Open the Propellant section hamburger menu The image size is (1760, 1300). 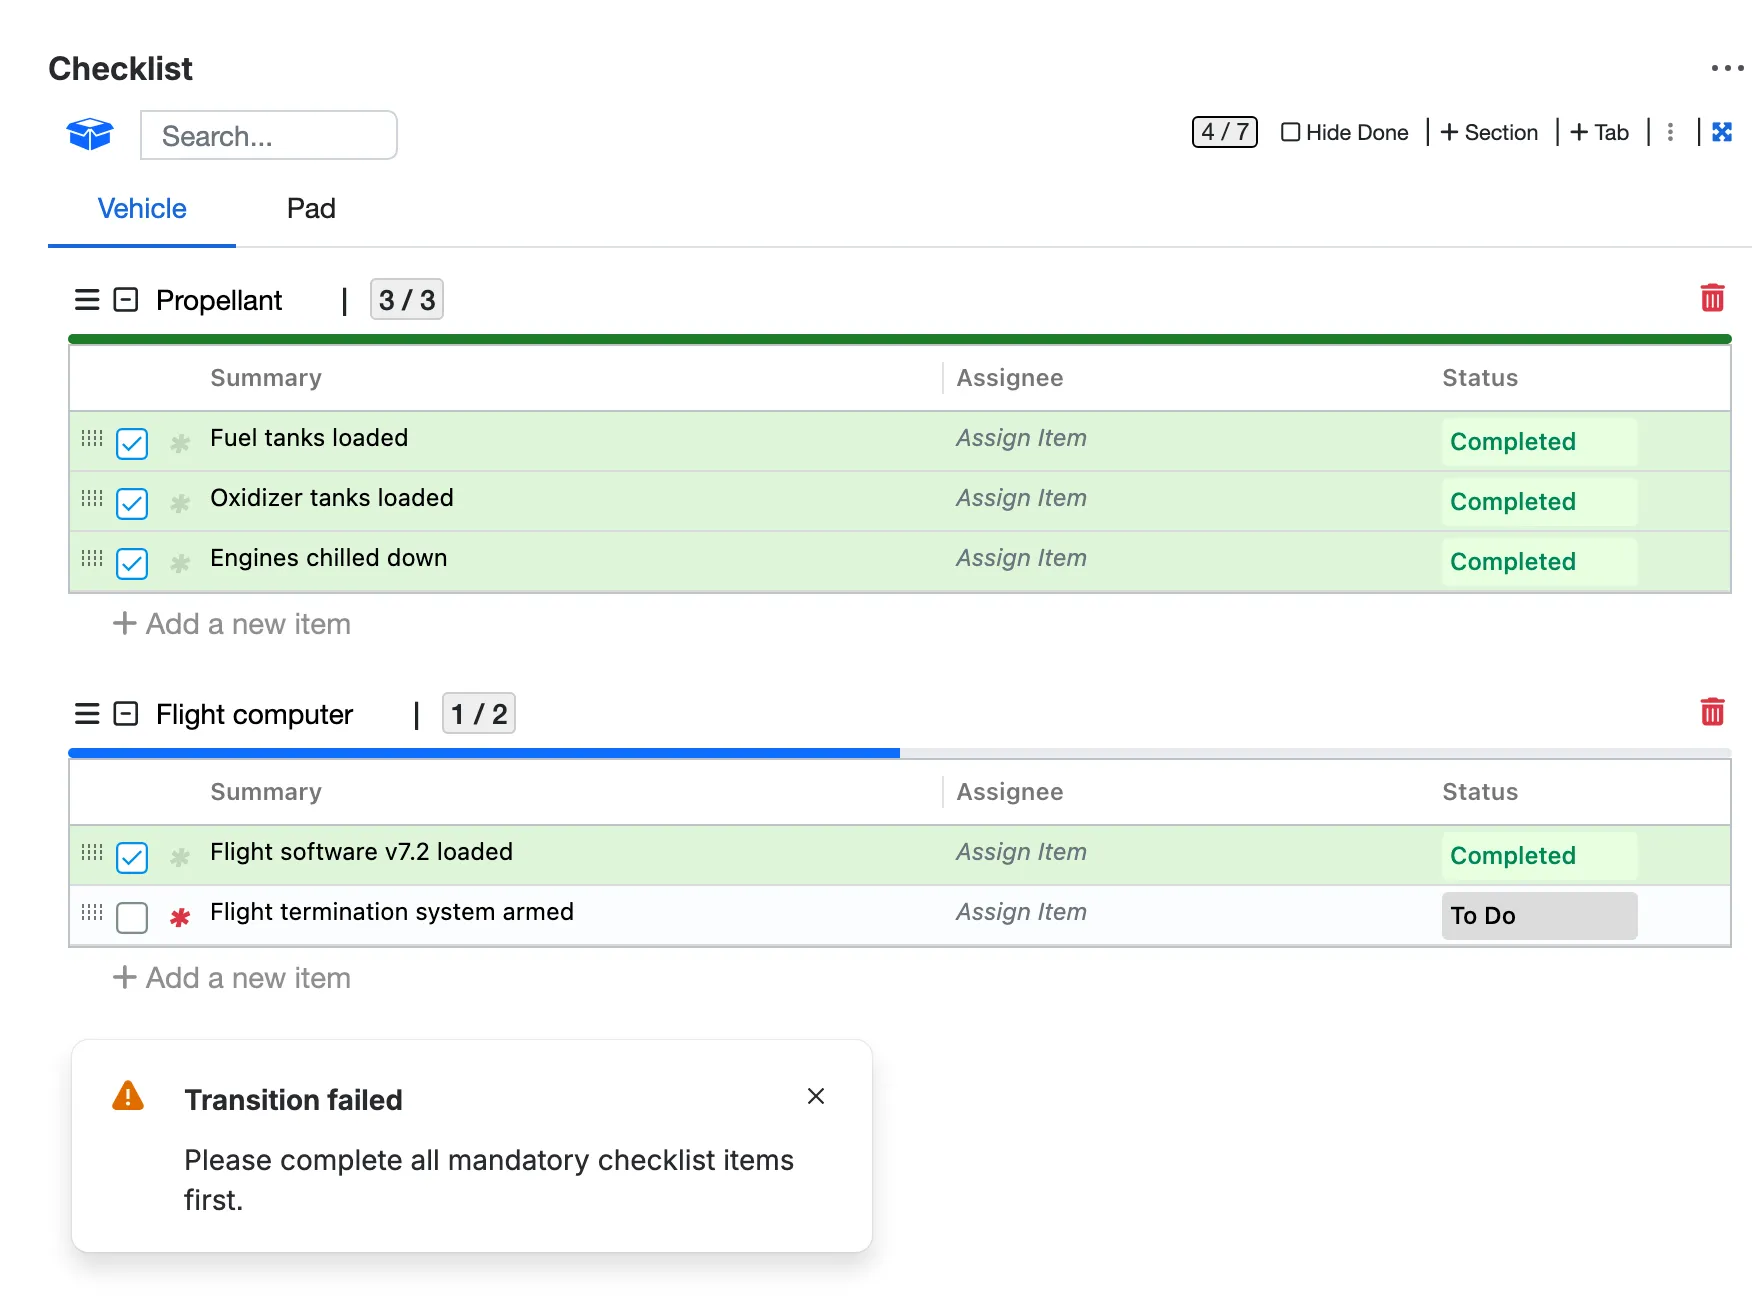(x=87, y=300)
